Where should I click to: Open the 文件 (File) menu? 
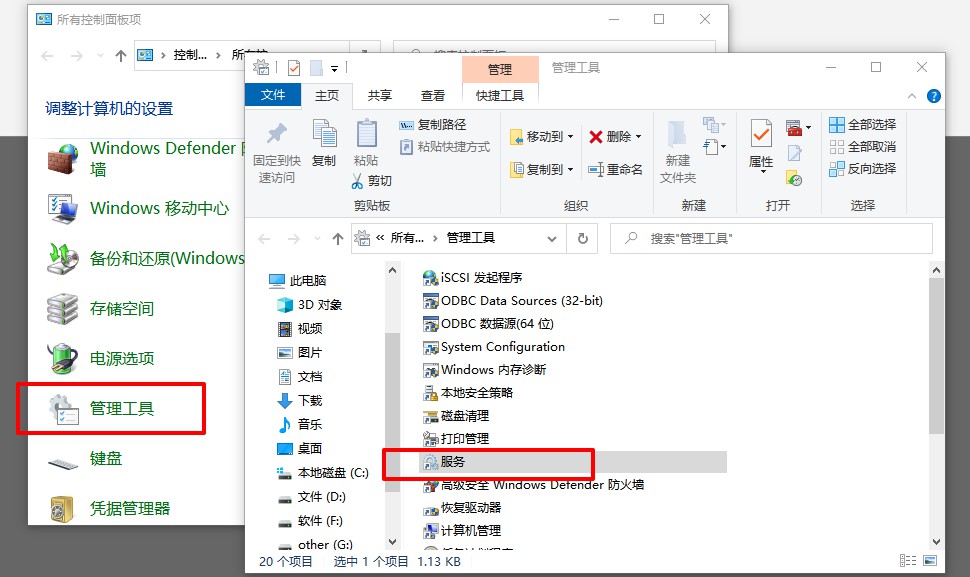coord(275,95)
